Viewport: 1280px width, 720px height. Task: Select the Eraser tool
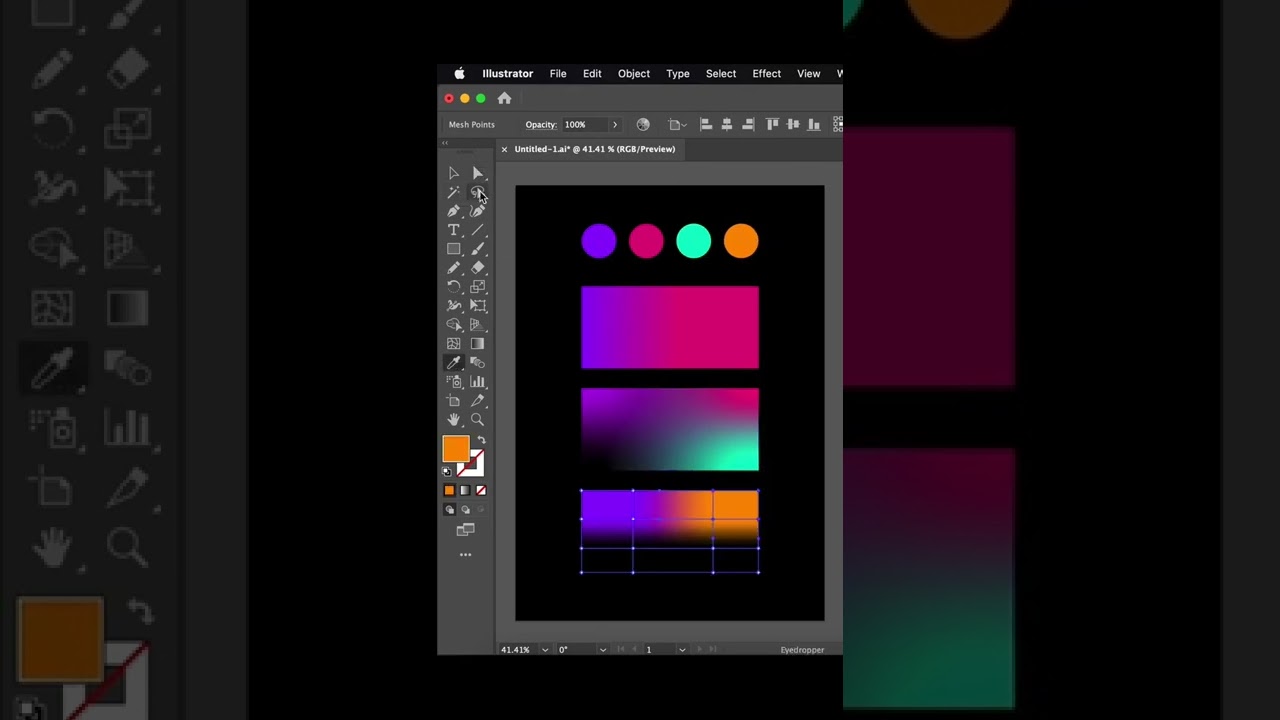477,268
